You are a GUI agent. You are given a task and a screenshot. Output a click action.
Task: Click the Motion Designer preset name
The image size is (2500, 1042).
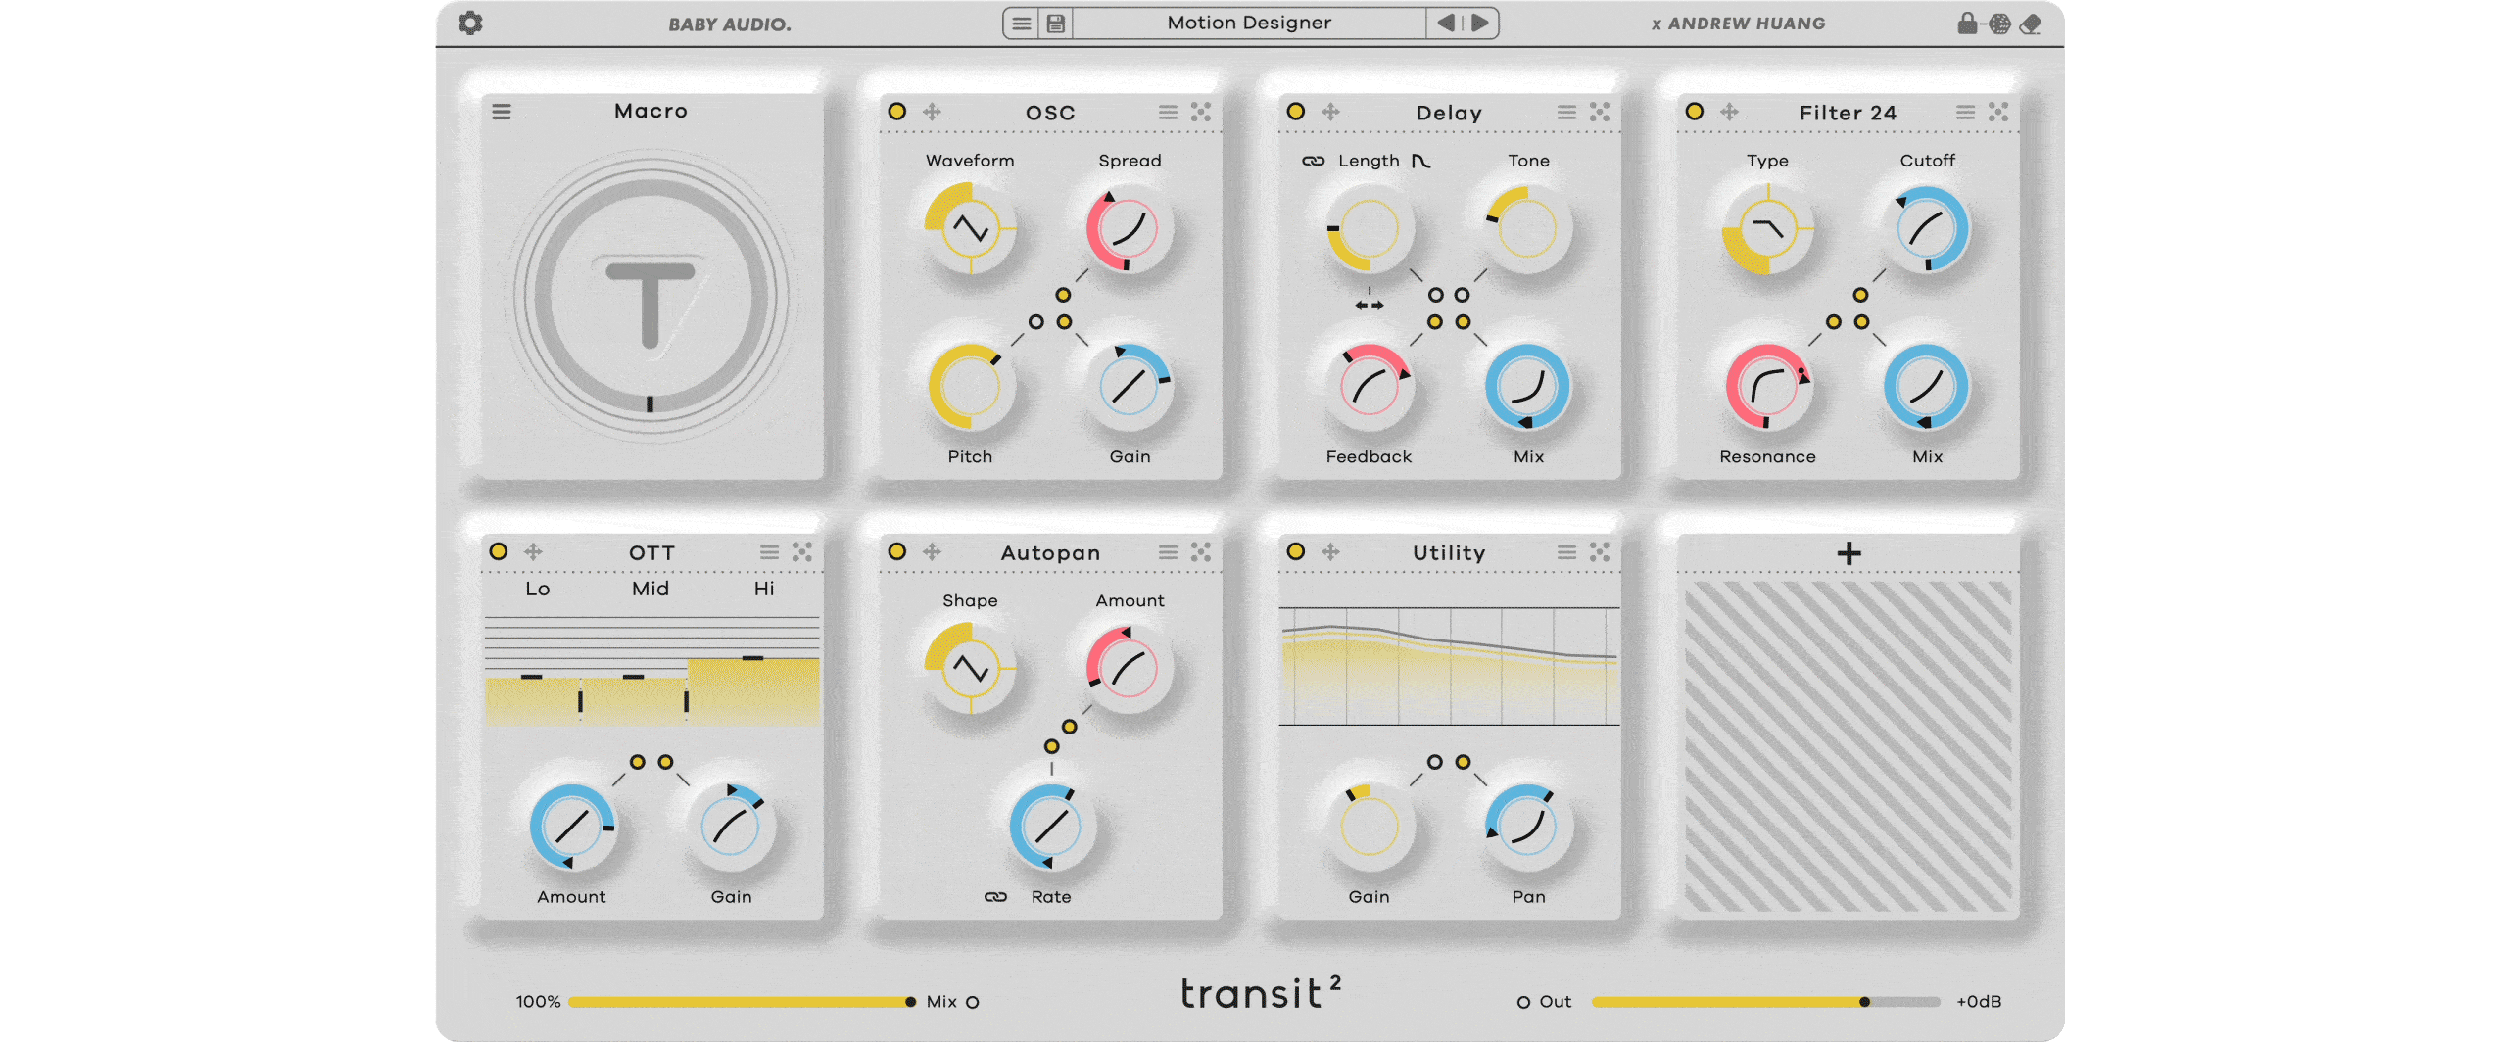1248,23
